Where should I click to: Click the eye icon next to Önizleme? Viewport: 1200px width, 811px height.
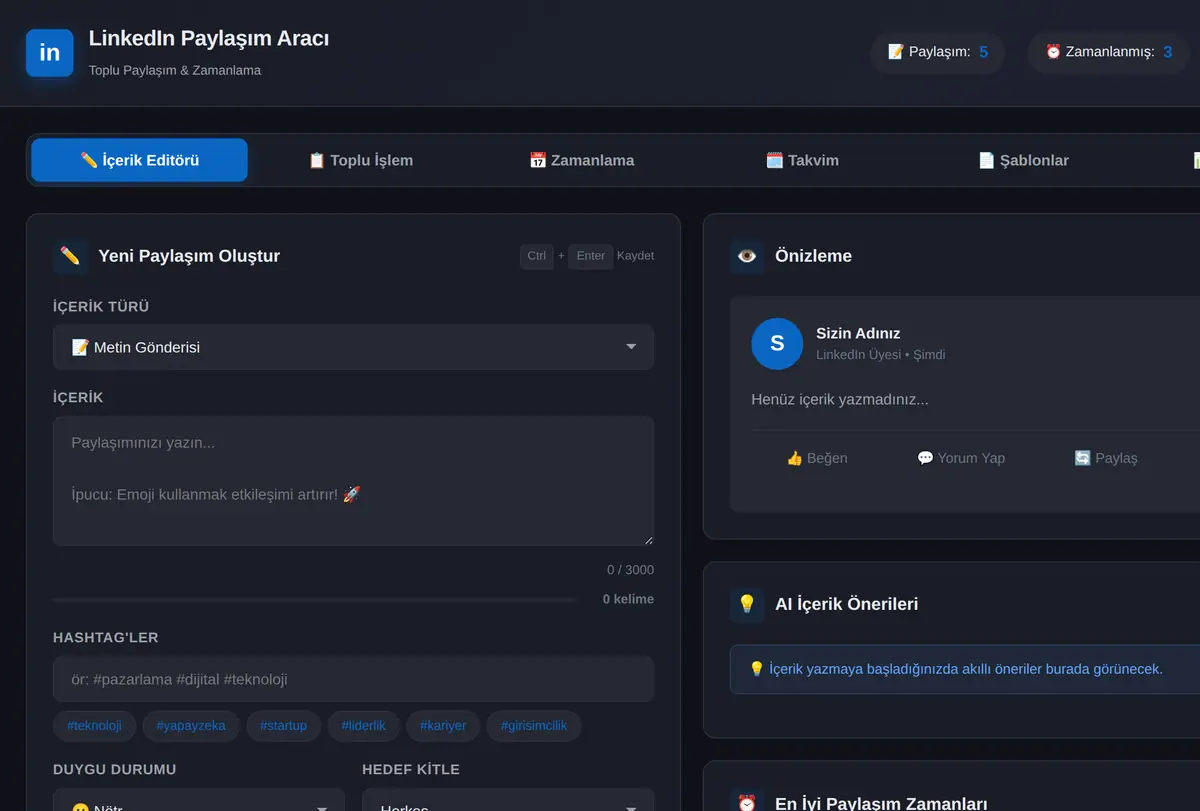pyautogui.click(x=747, y=256)
